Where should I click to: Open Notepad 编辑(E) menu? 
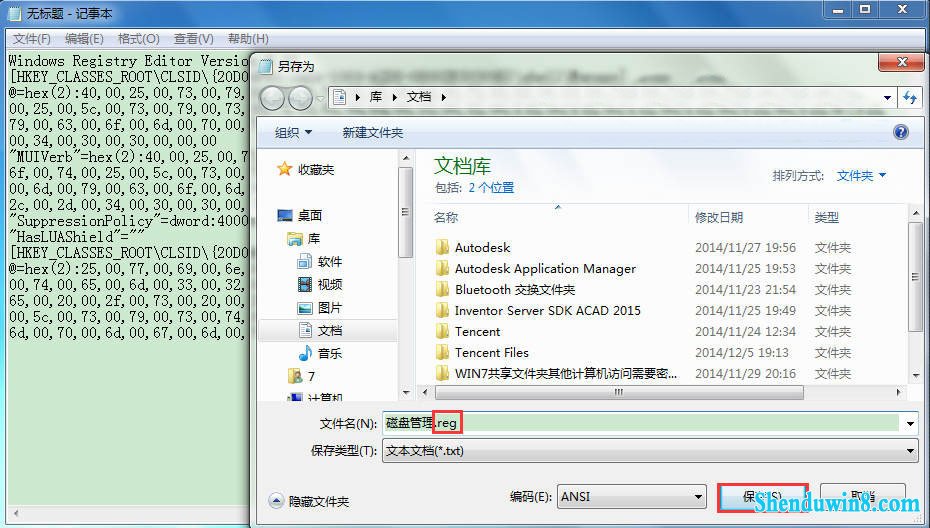(84, 39)
